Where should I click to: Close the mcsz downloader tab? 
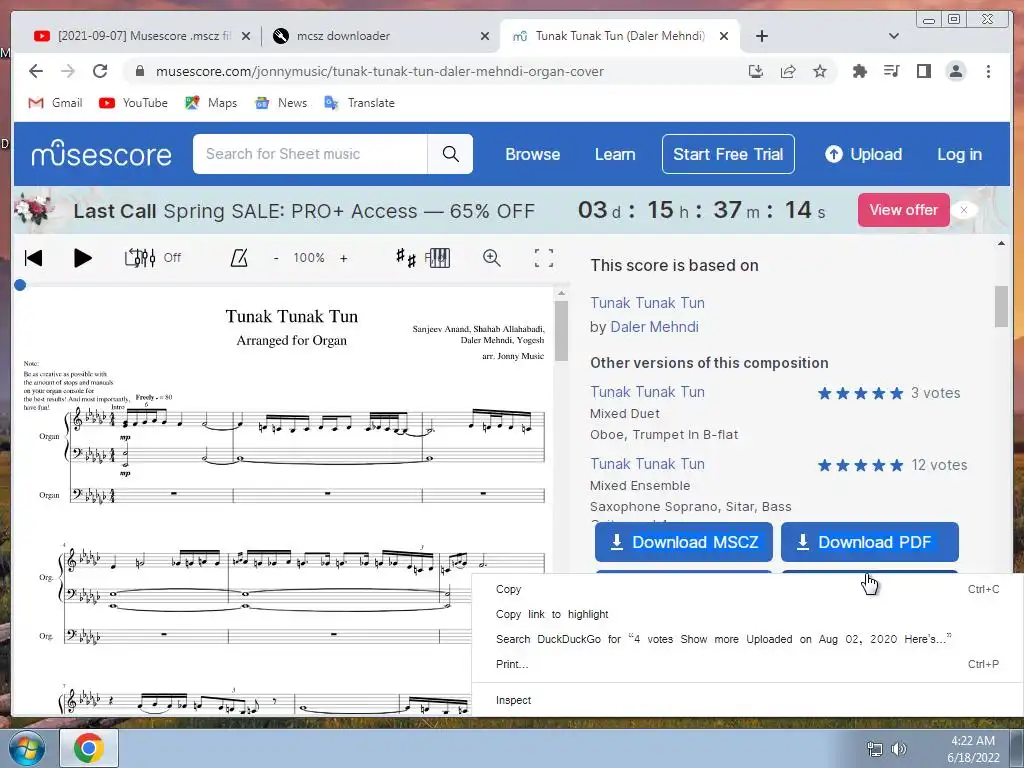[x=485, y=37]
